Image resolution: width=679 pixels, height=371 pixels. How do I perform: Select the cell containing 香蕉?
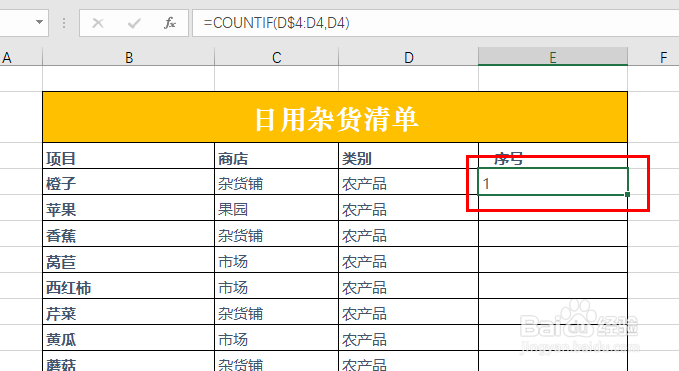(129, 234)
